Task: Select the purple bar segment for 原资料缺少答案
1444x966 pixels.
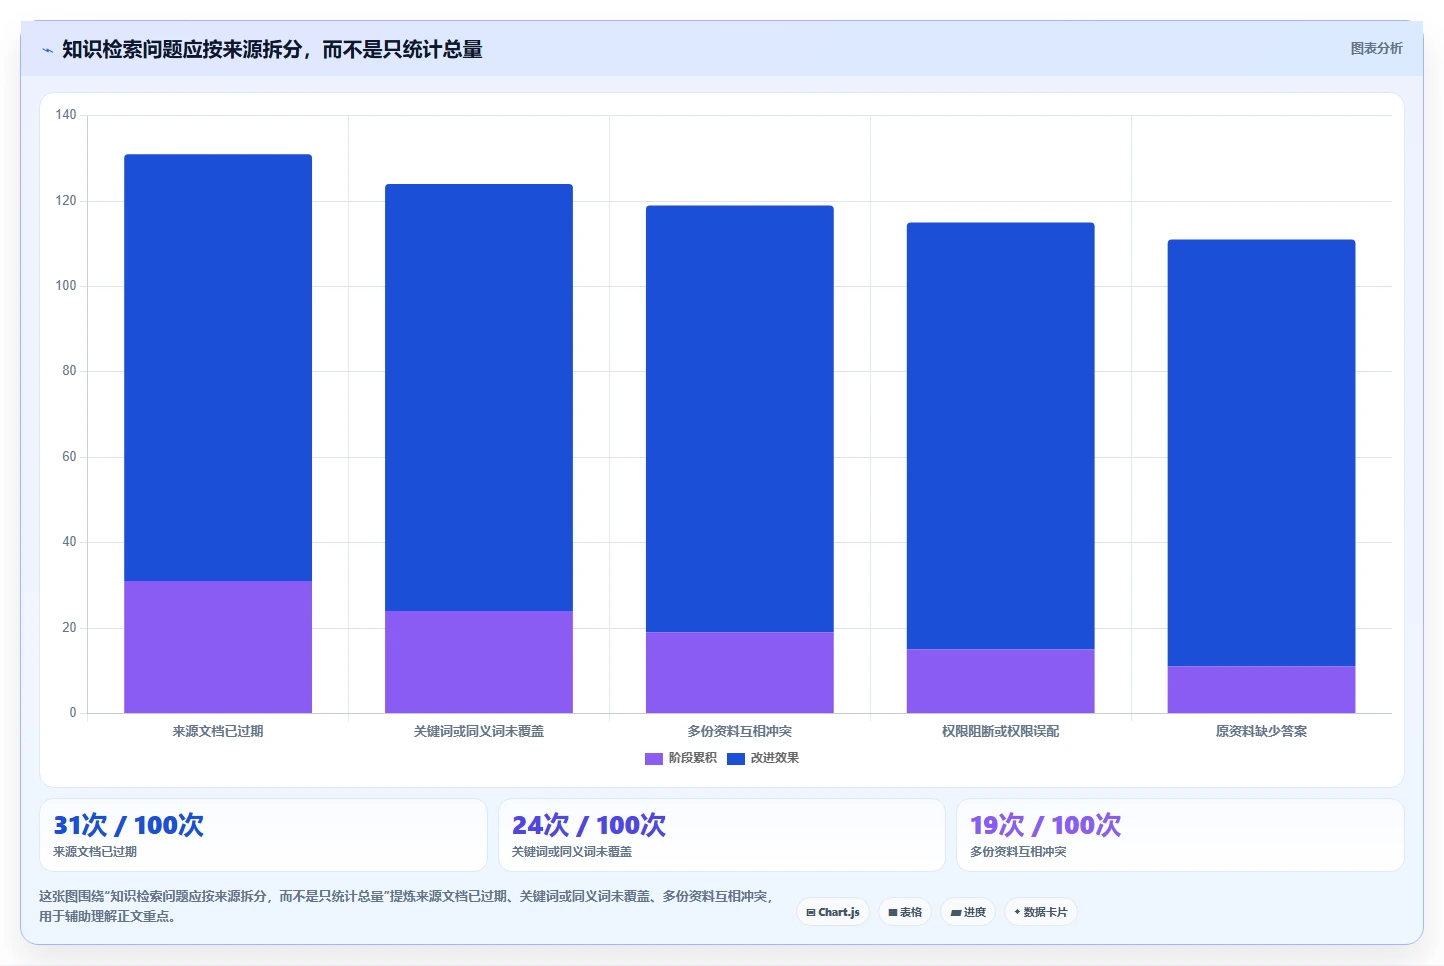Action: click(1262, 689)
